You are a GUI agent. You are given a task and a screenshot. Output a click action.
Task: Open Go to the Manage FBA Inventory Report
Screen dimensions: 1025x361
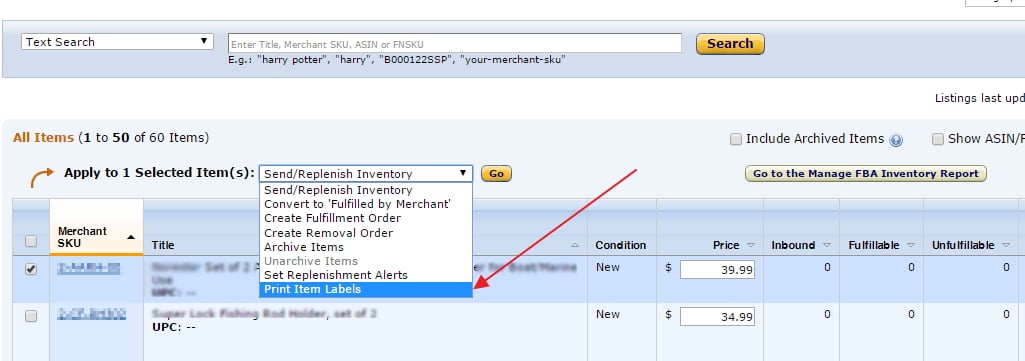(865, 173)
